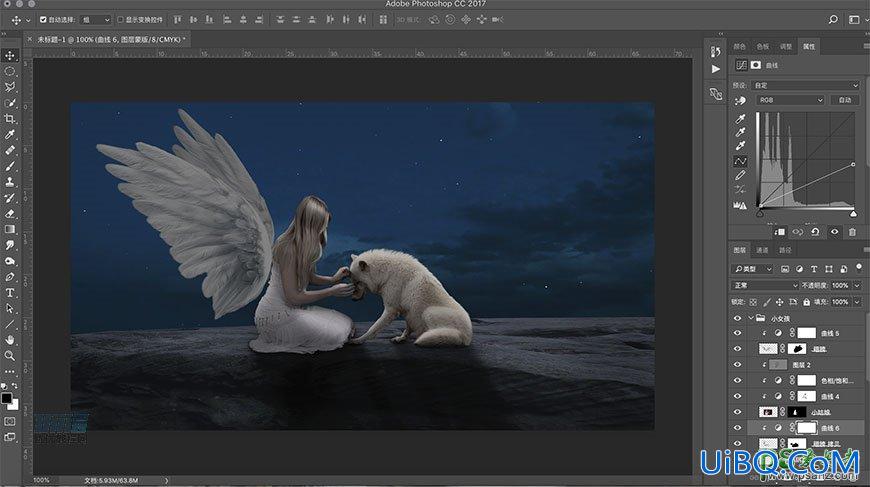Viewport: 870px width, 487px height.
Task: Open the Opacity slider dropdown arrow
Action: (857, 285)
